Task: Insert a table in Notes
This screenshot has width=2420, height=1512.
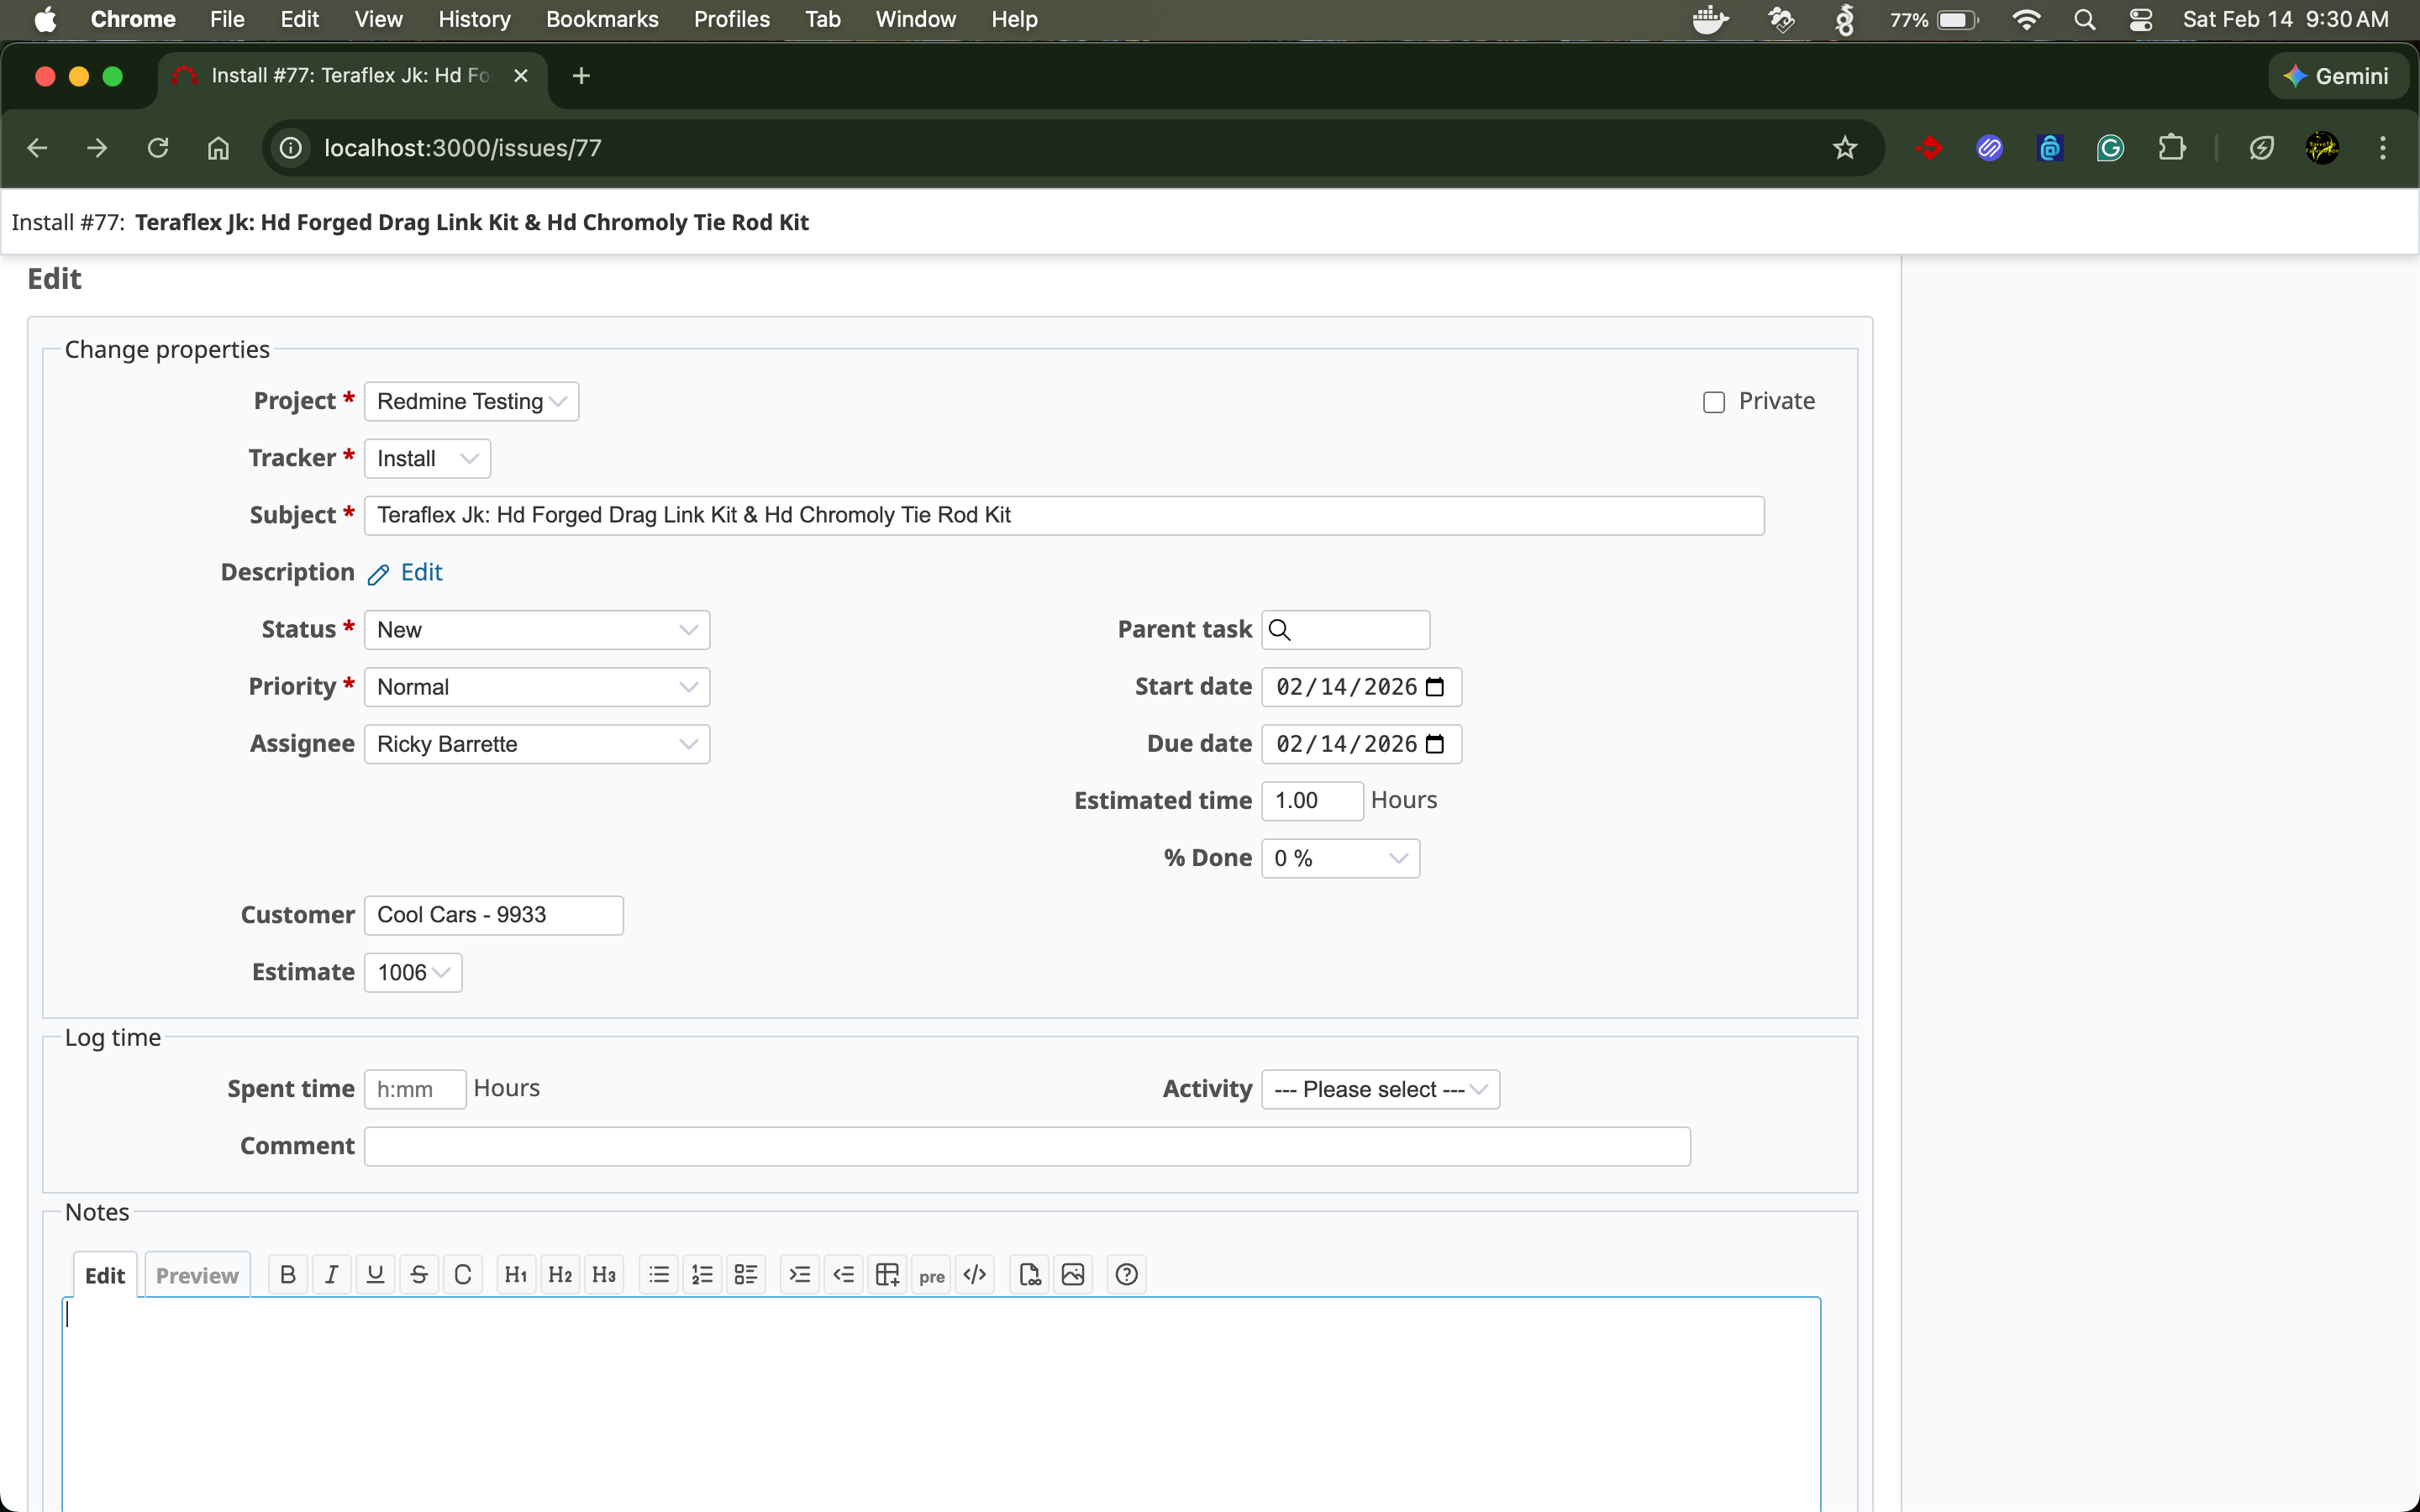Action: [887, 1274]
